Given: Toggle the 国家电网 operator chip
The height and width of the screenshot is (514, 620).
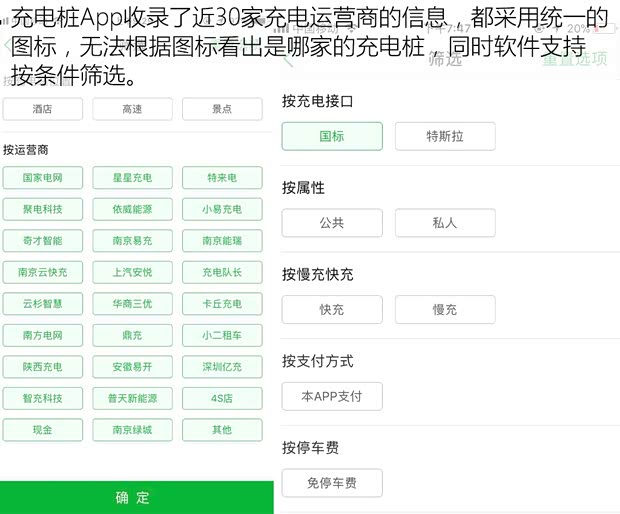Looking at the screenshot, I should click(43, 178).
